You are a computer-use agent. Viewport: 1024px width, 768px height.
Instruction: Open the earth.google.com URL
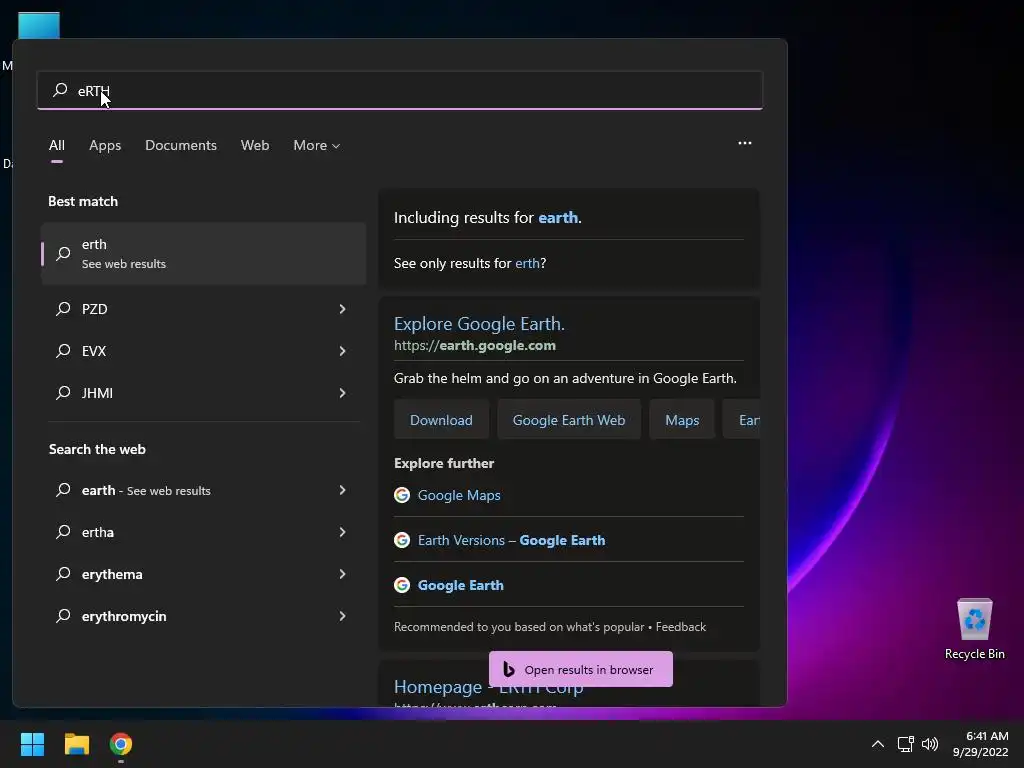pos(475,345)
